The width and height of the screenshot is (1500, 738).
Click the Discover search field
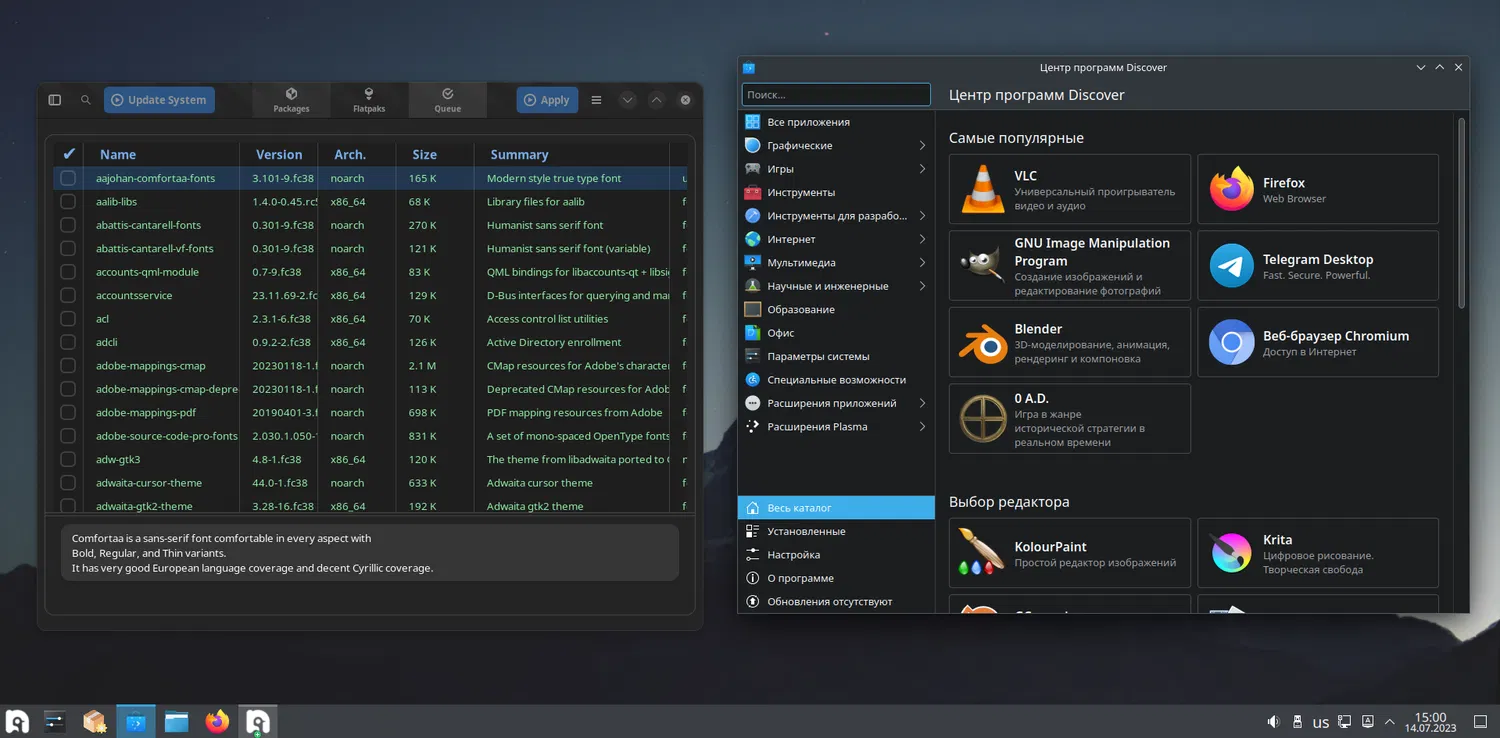(x=836, y=95)
